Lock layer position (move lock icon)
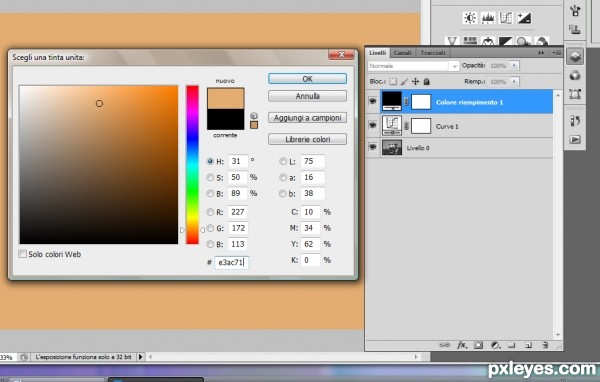The width and height of the screenshot is (600, 382). 415,82
